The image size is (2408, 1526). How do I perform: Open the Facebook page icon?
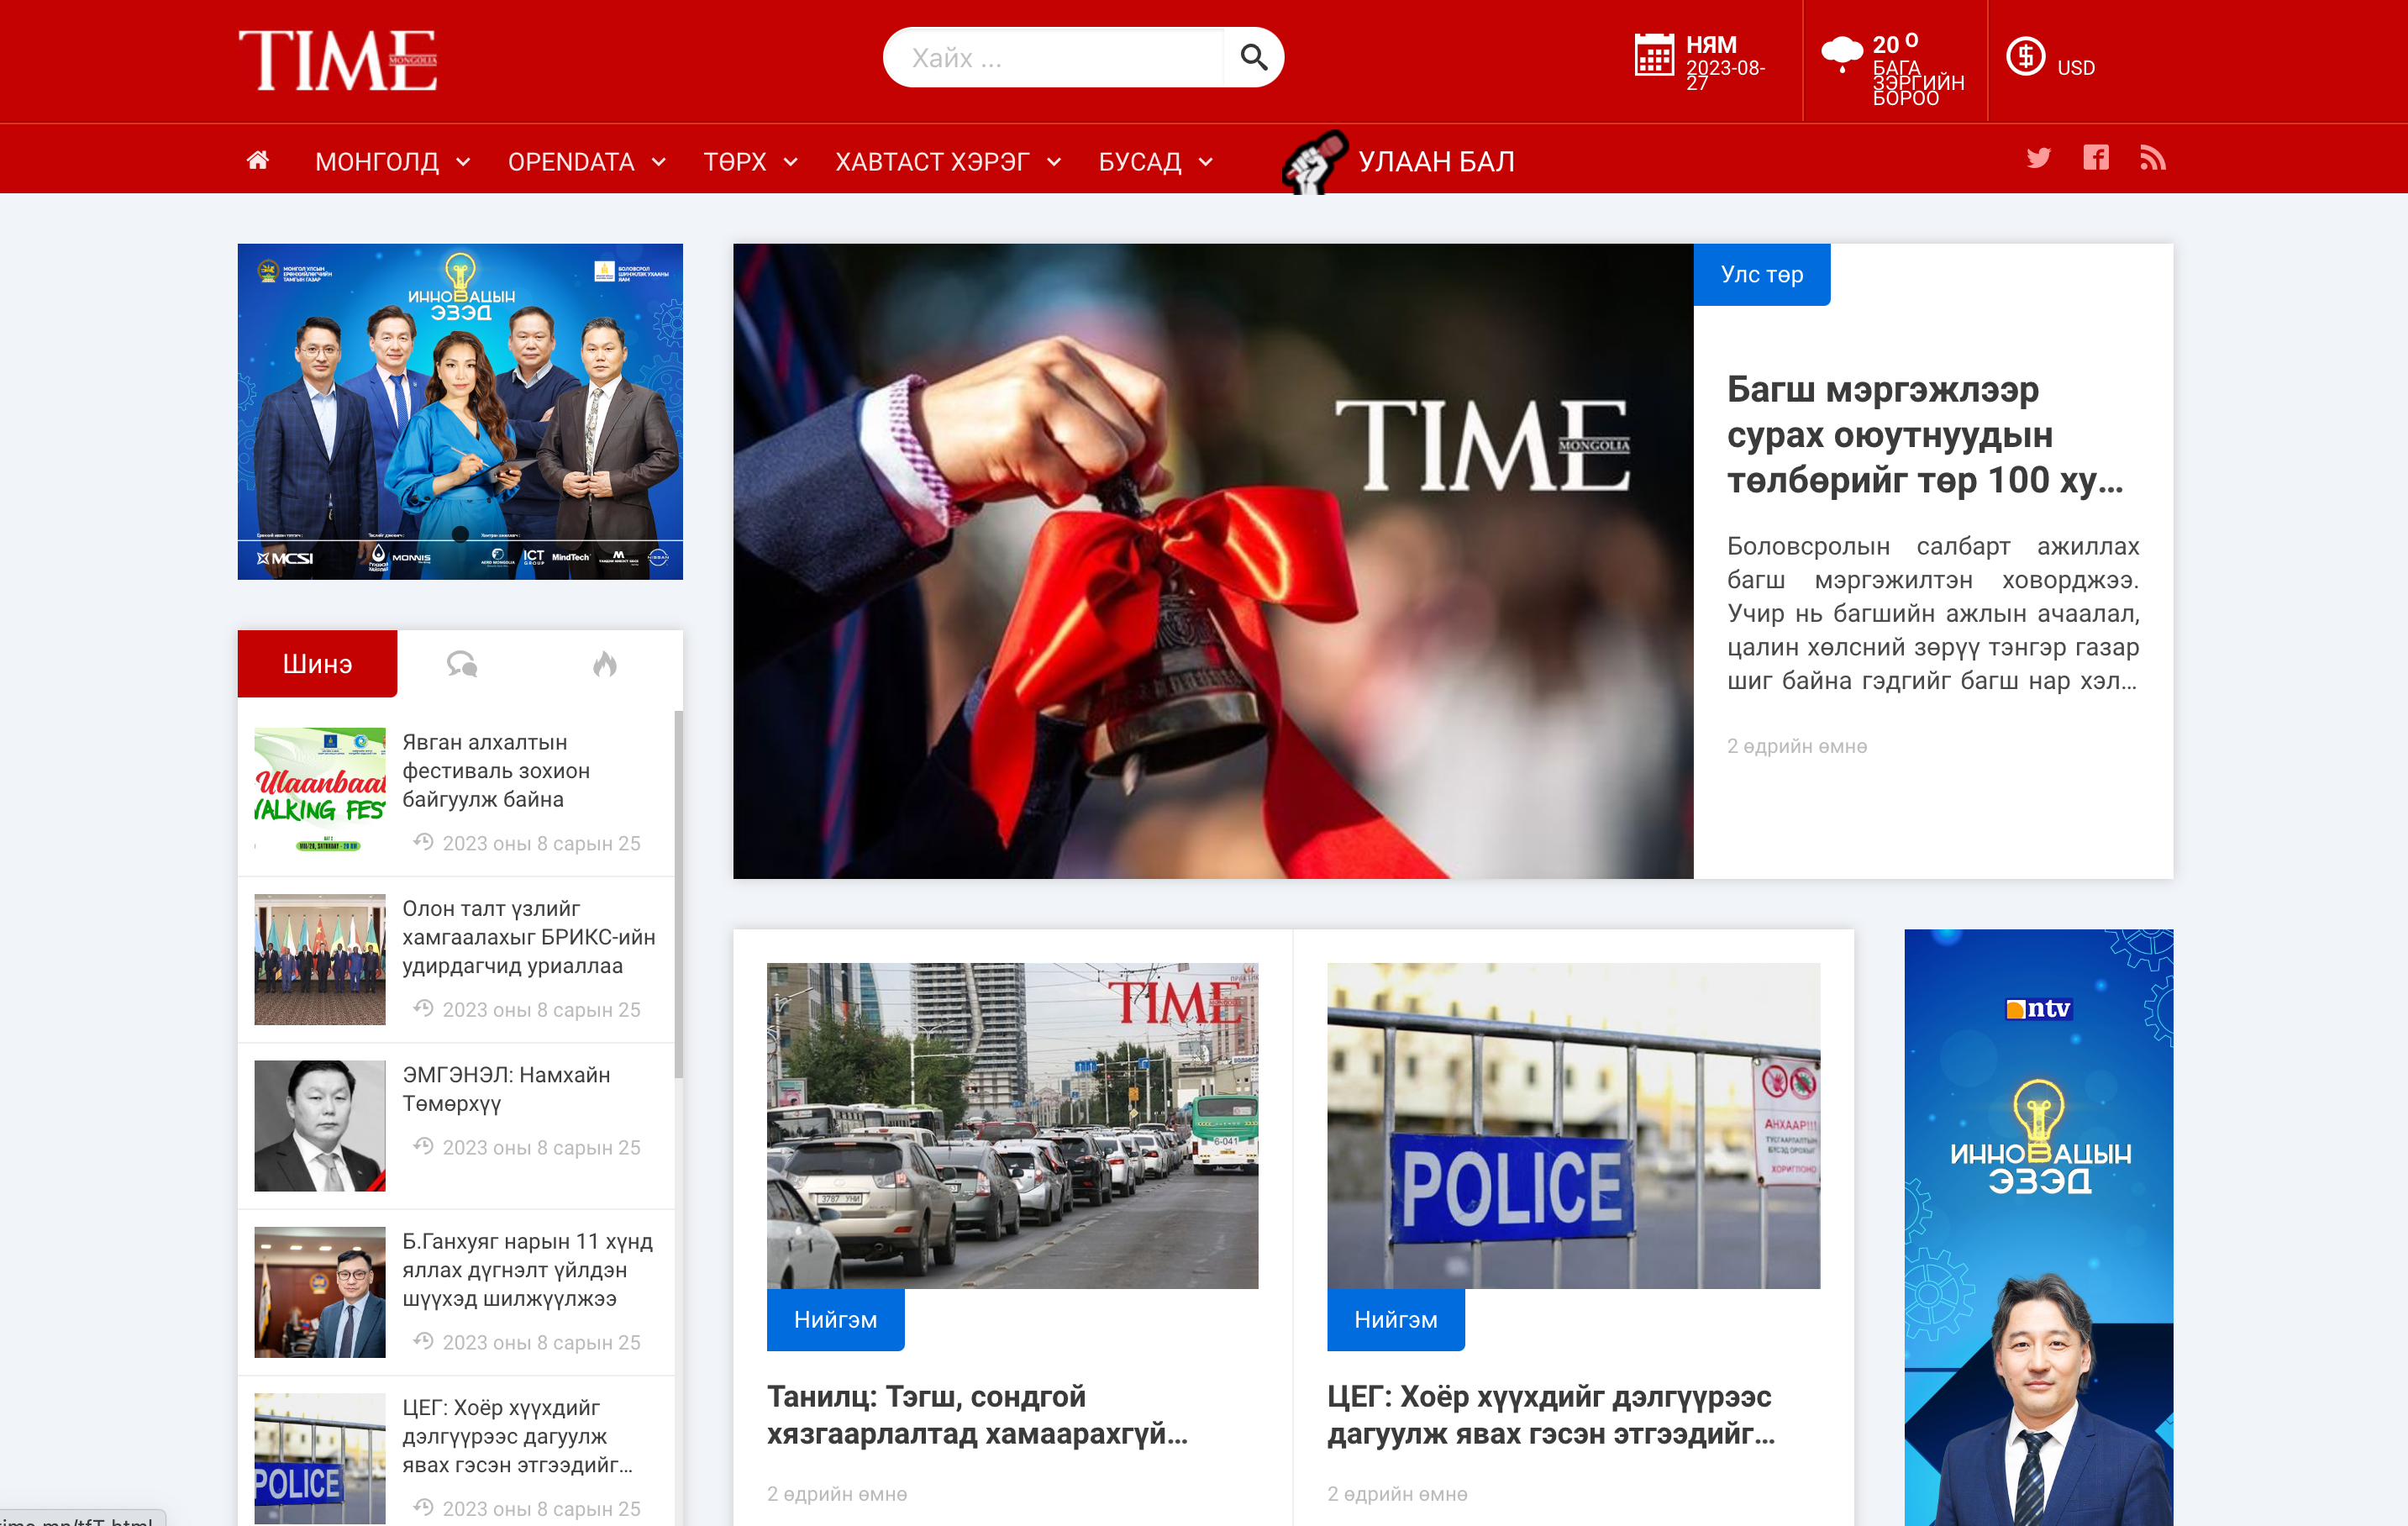coord(2095,158)
